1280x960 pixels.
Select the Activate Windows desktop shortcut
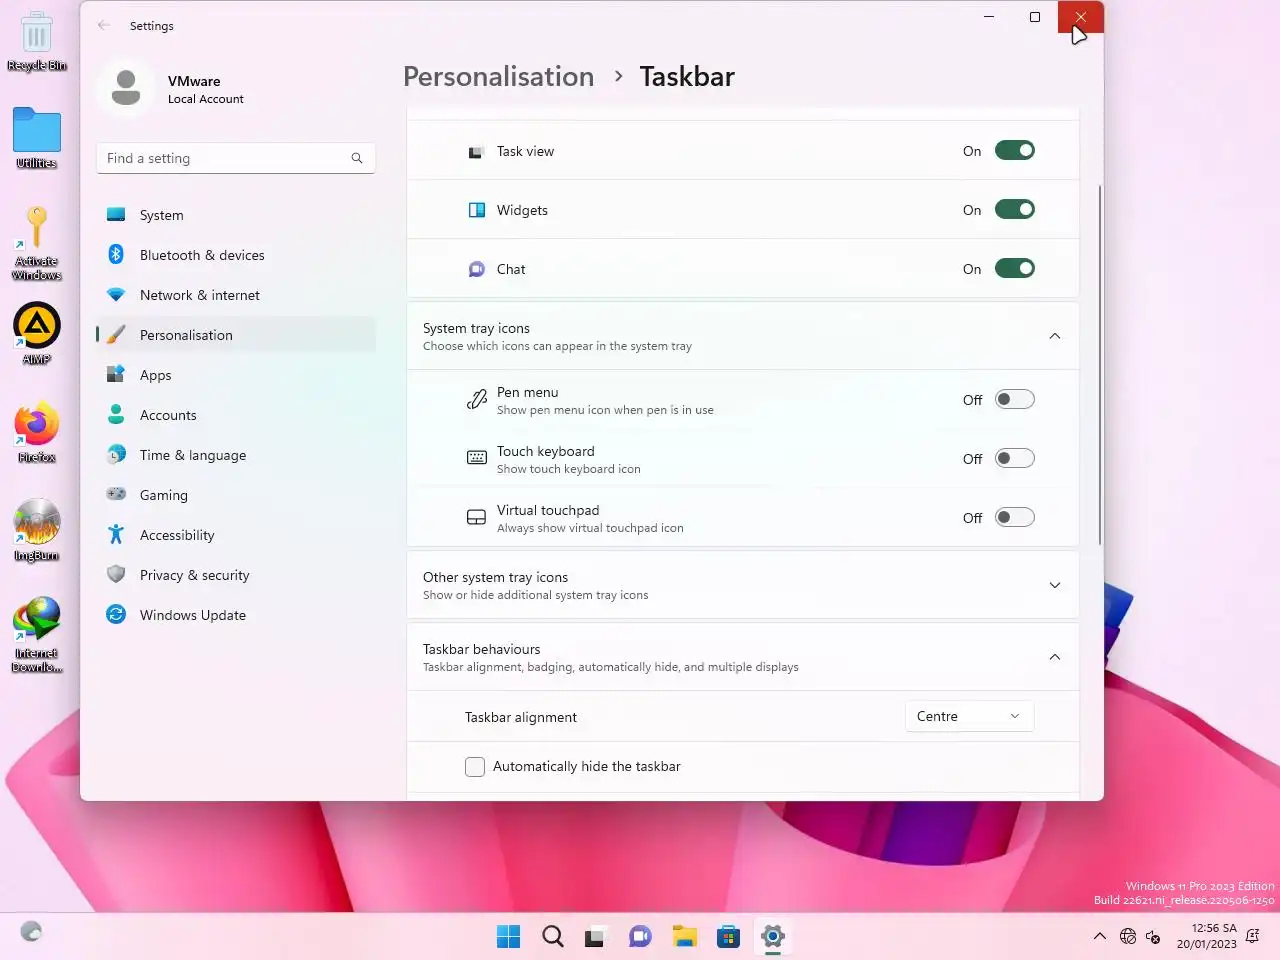click(x=37, y=243)
